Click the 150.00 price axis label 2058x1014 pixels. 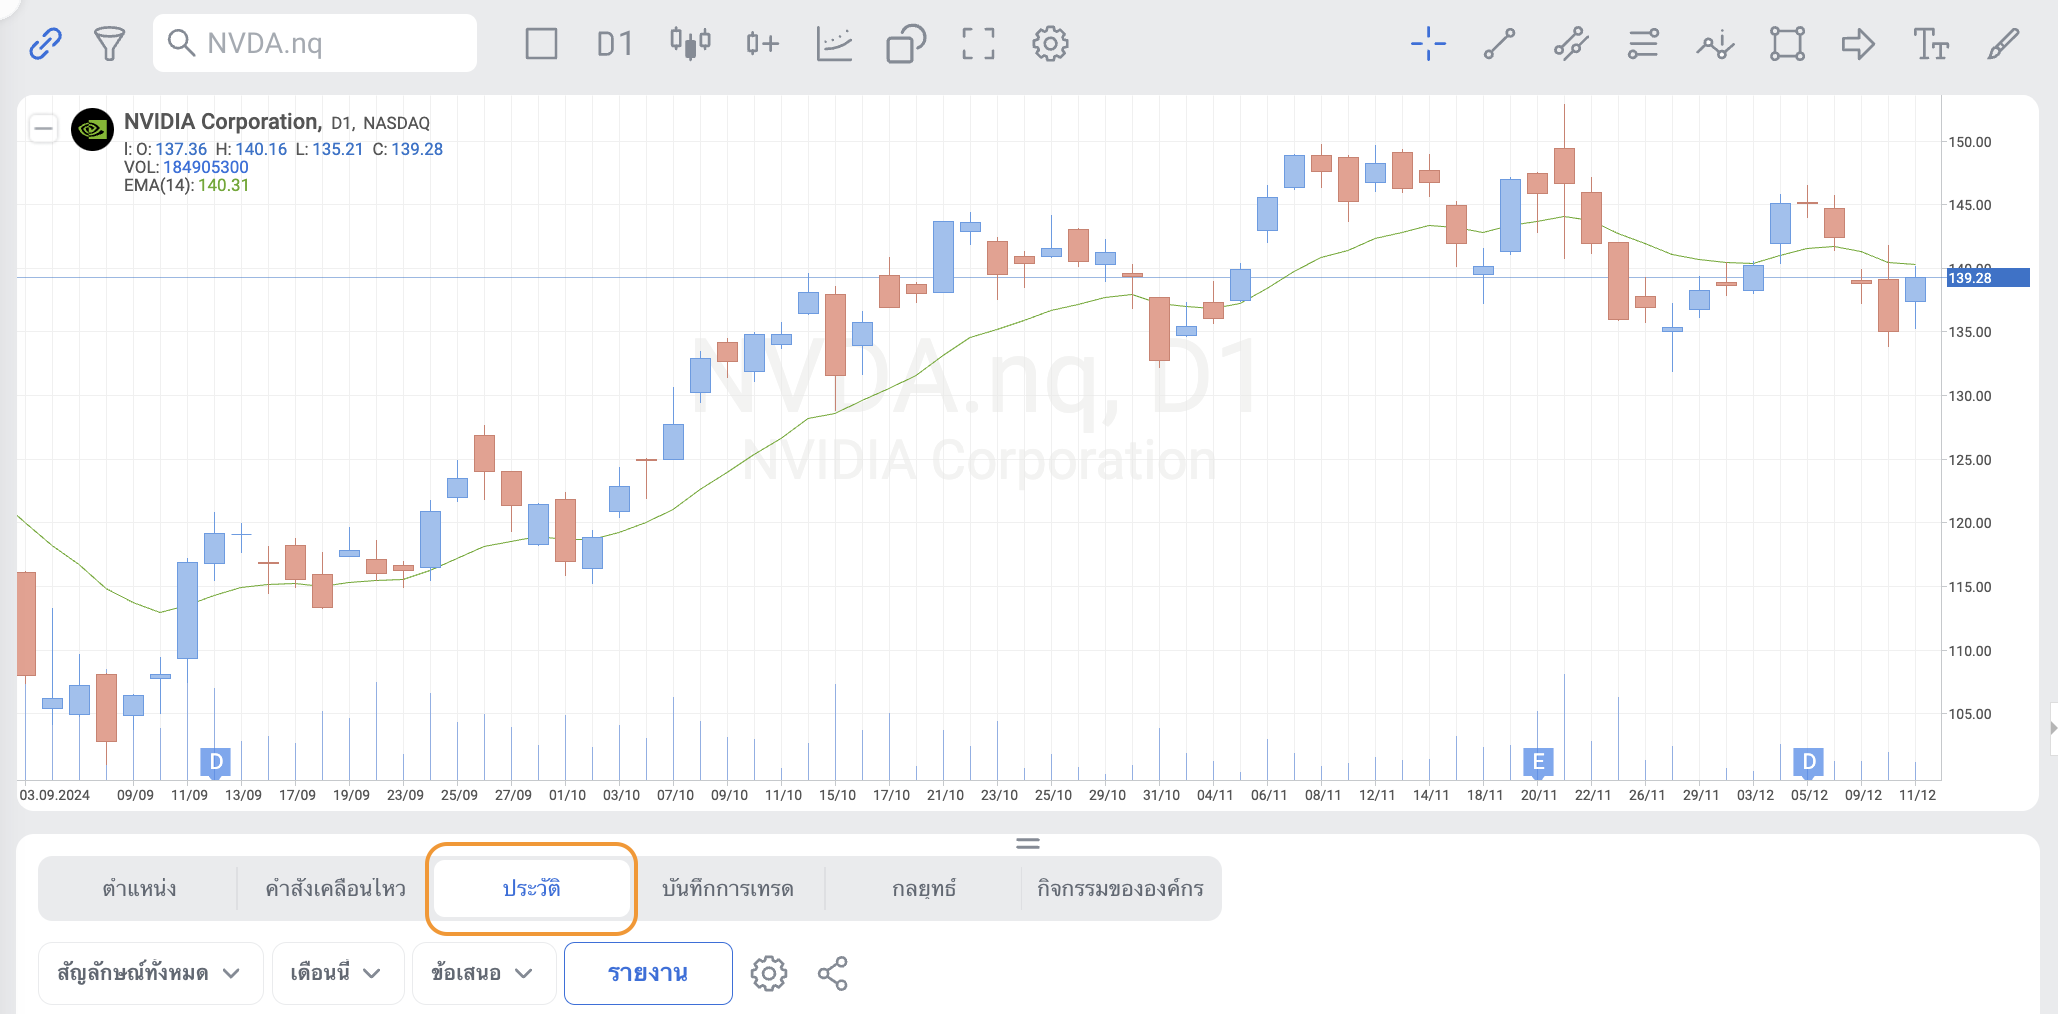[x=1970, y=142]
